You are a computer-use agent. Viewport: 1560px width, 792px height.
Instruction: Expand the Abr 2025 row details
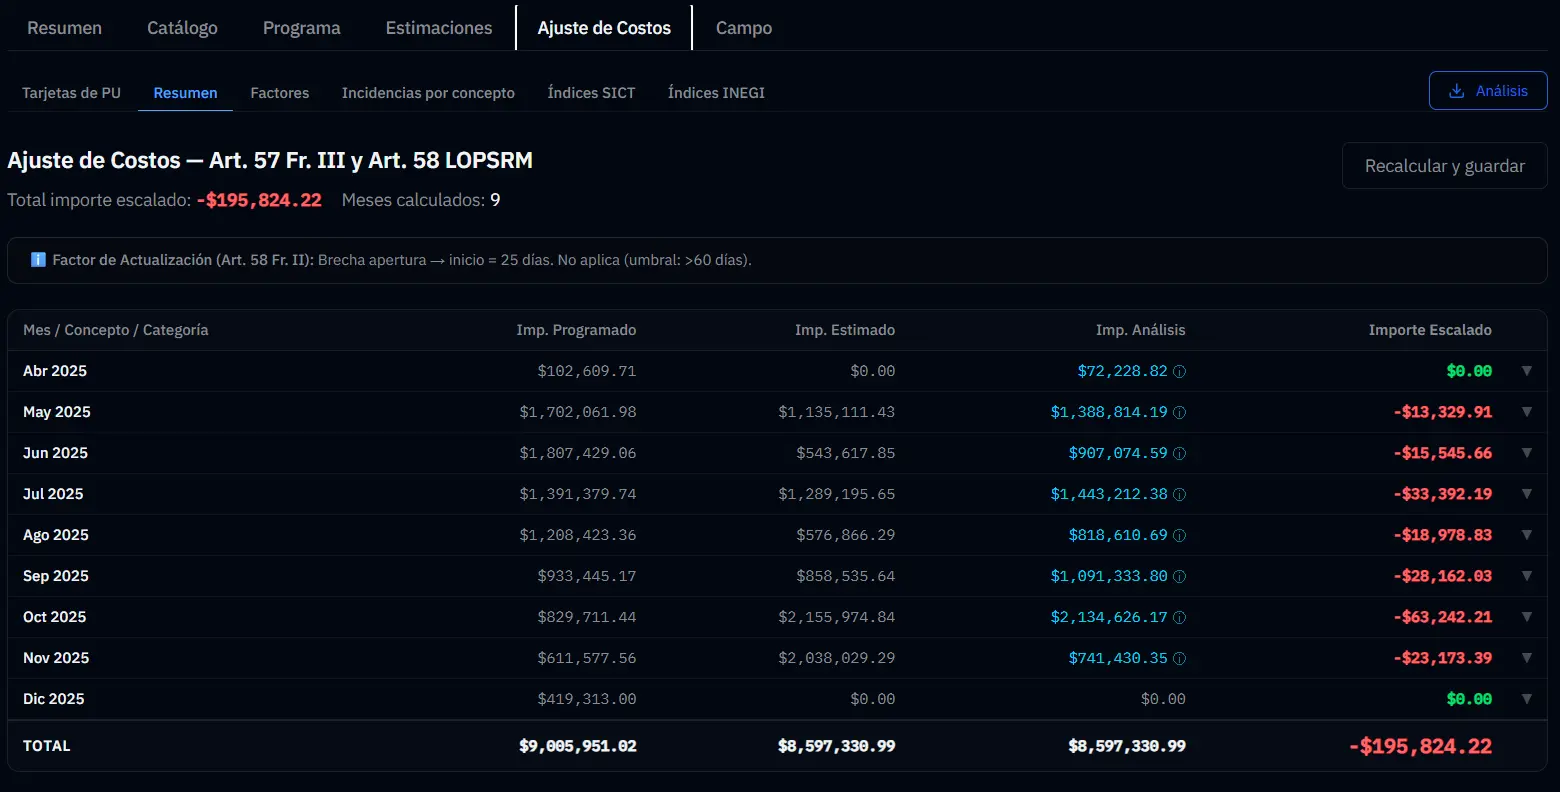[1526, 371]
